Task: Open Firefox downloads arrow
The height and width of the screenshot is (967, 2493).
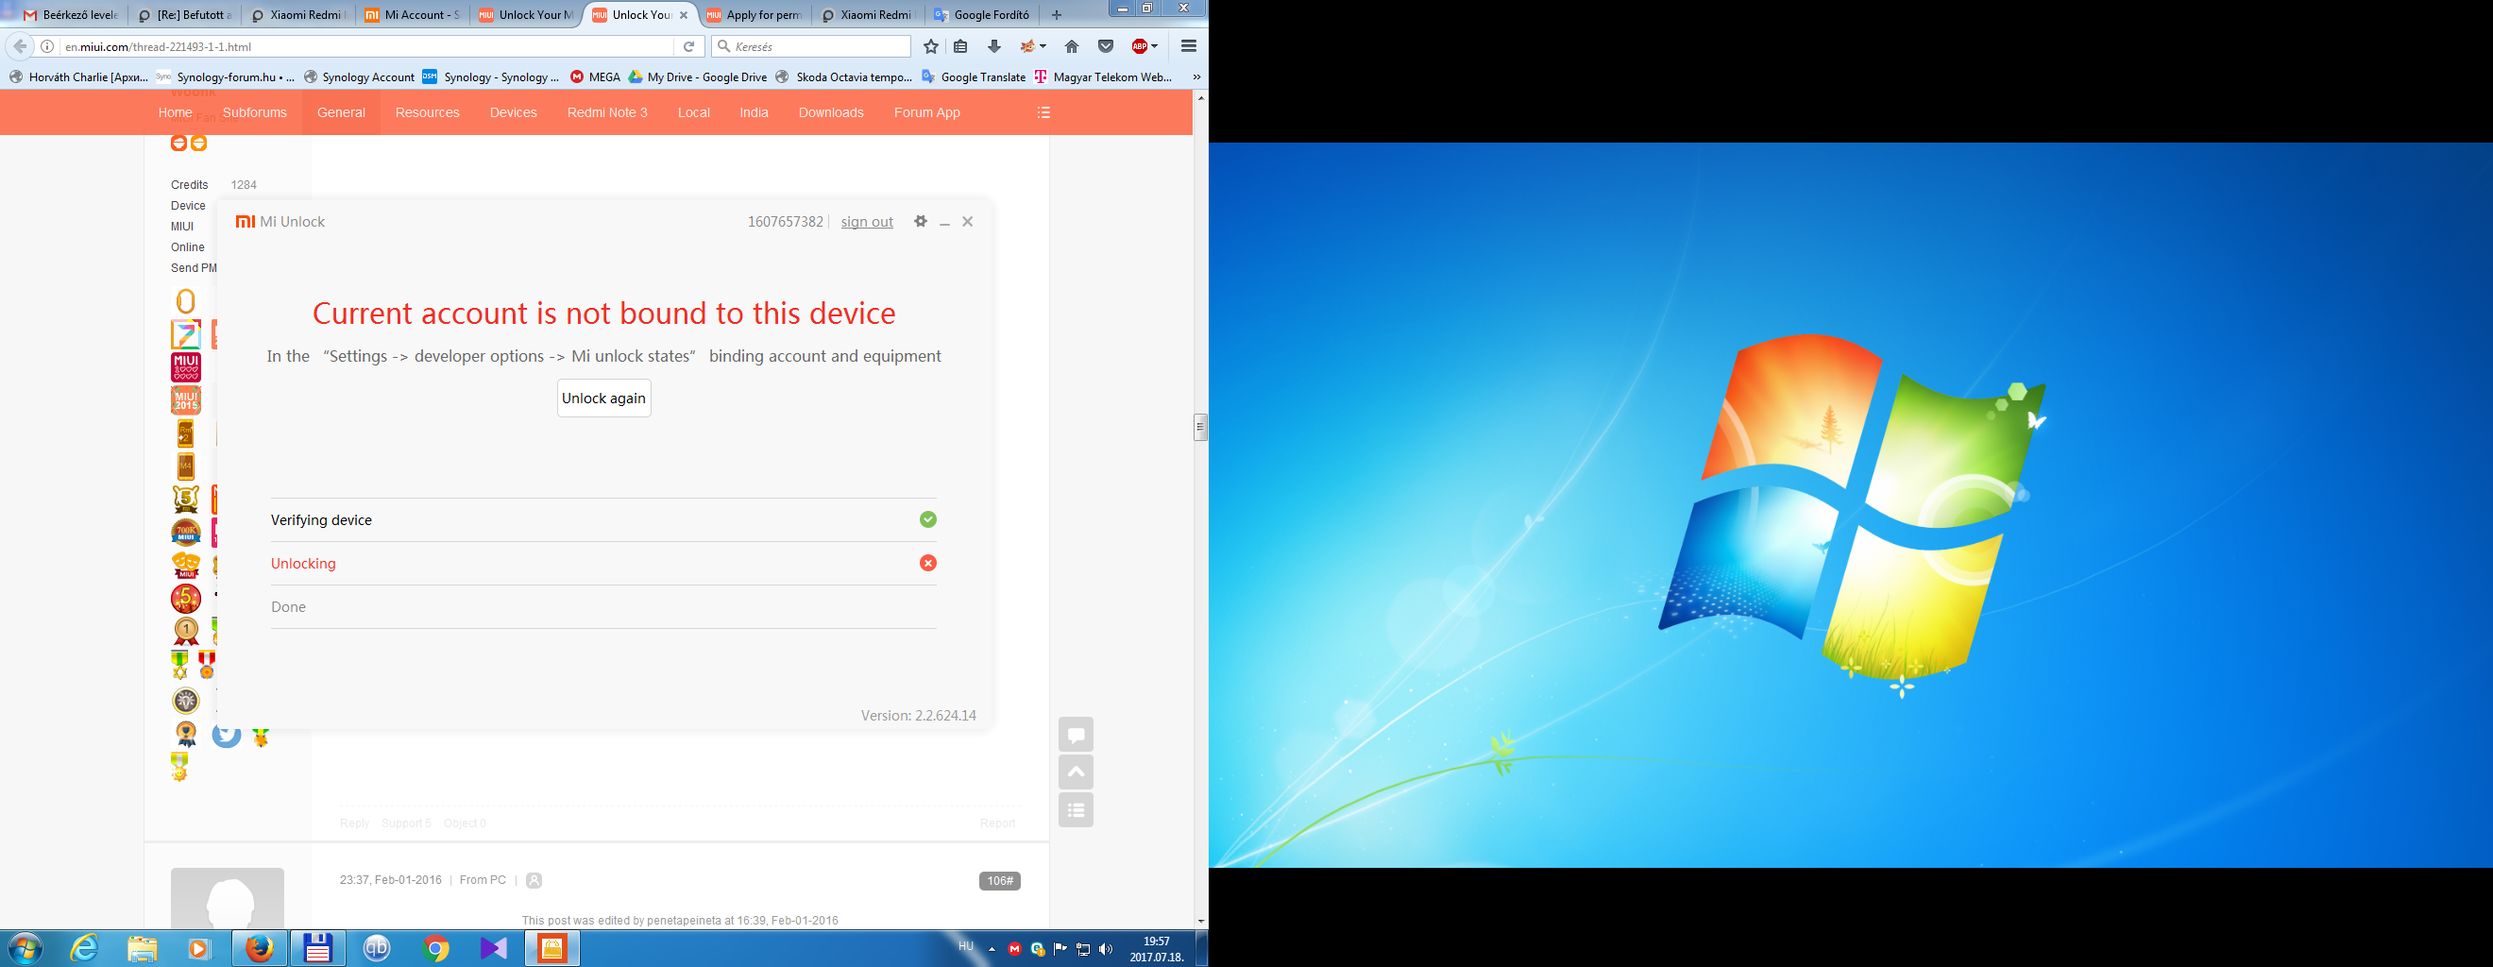Action: [x=994, y=46]
